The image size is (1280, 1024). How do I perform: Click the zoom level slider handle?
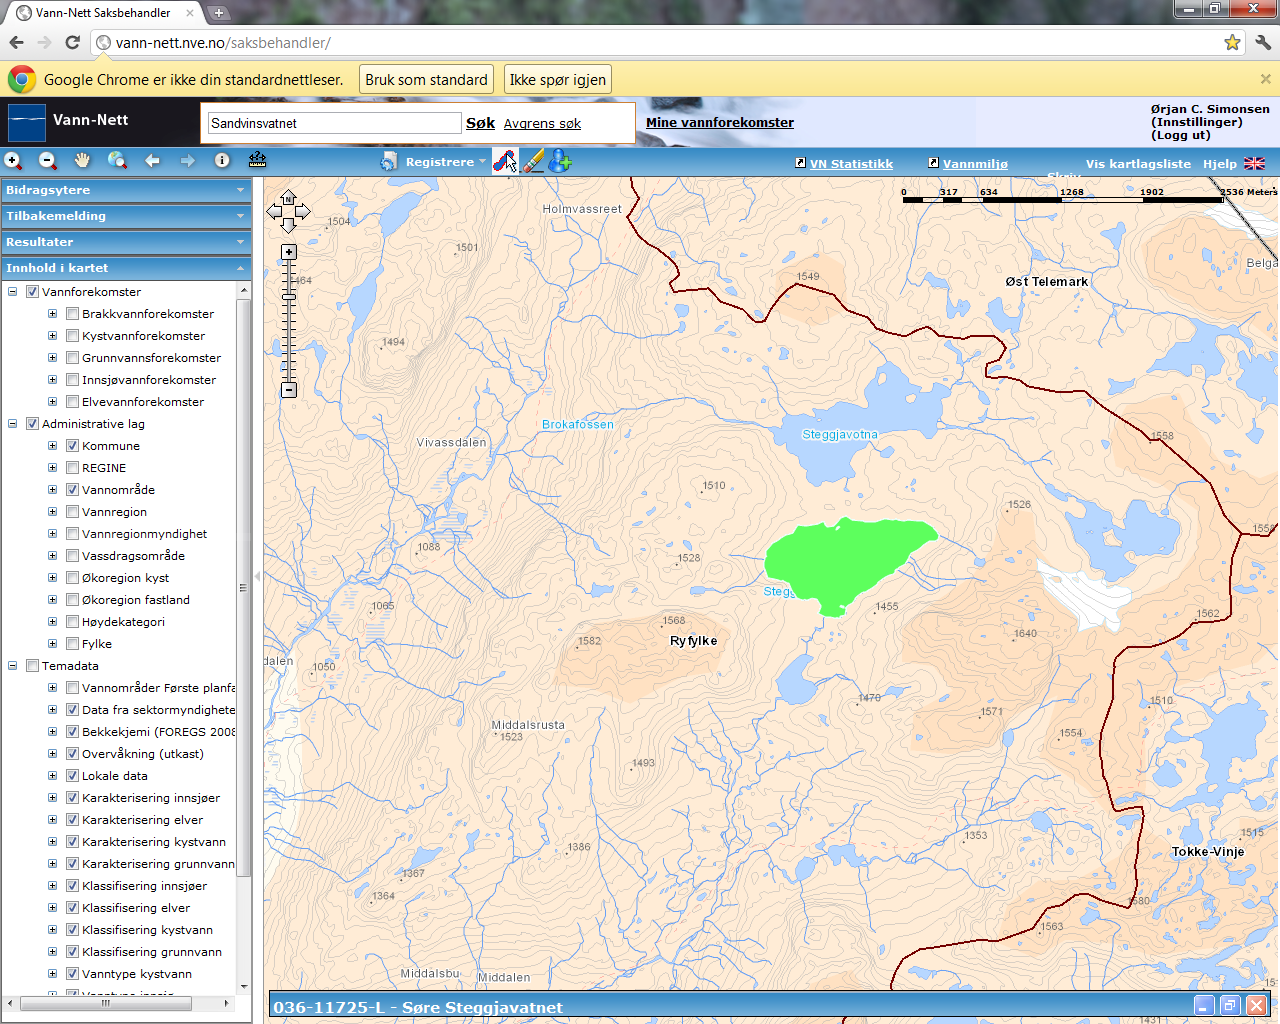(289, 296)
